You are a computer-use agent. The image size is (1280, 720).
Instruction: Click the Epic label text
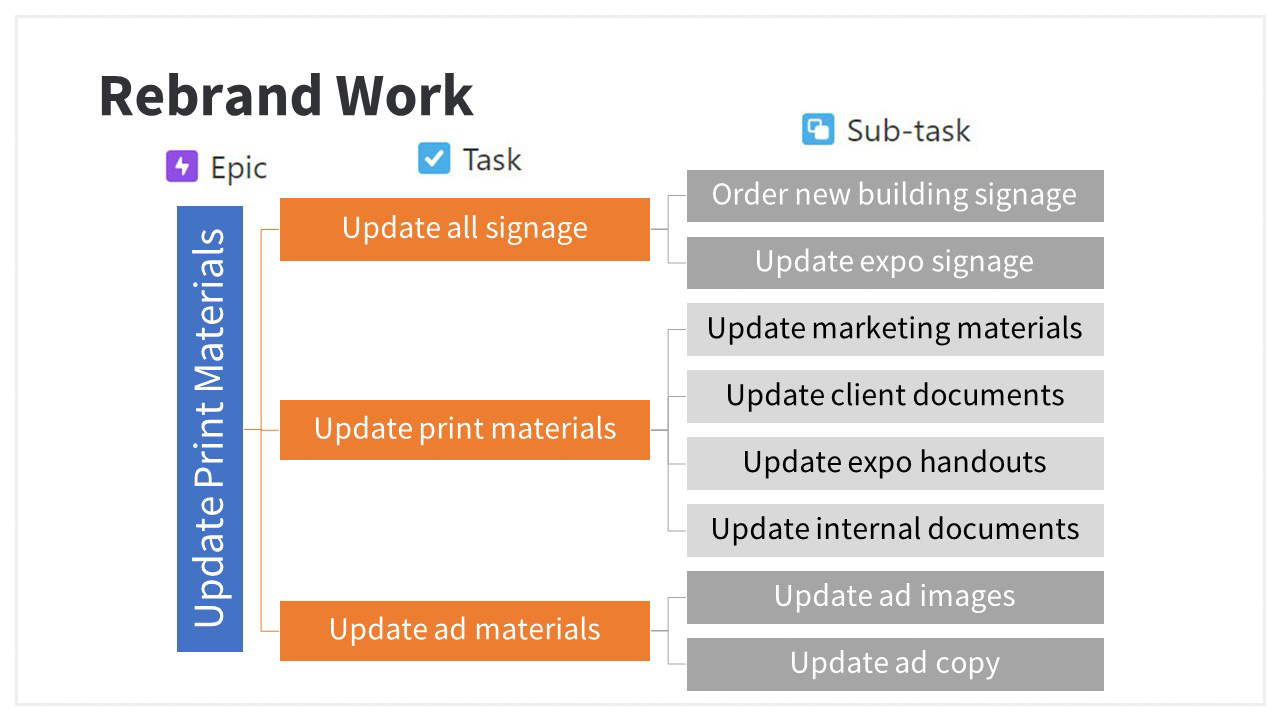point(239,168)
